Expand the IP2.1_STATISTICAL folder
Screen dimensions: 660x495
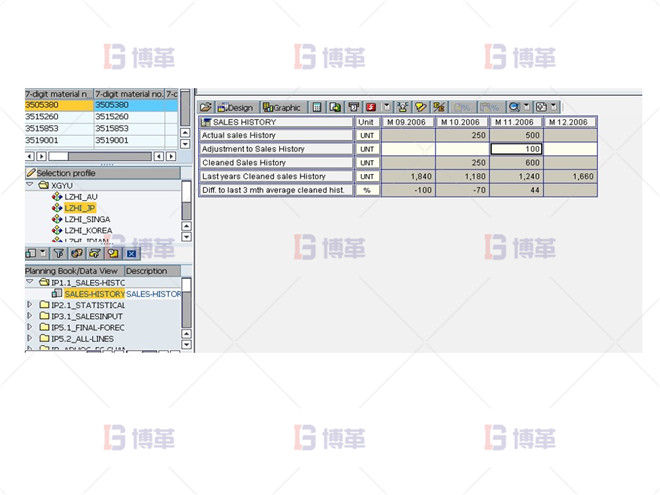coord(30,305)
